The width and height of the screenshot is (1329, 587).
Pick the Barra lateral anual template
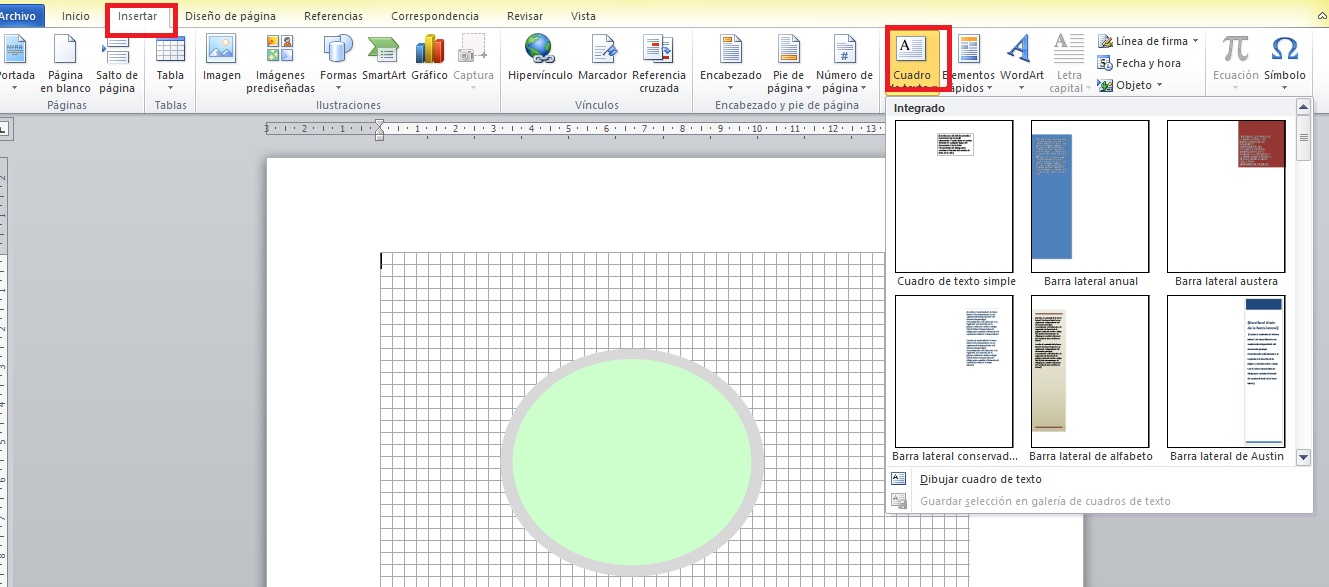coord(1090,197)
